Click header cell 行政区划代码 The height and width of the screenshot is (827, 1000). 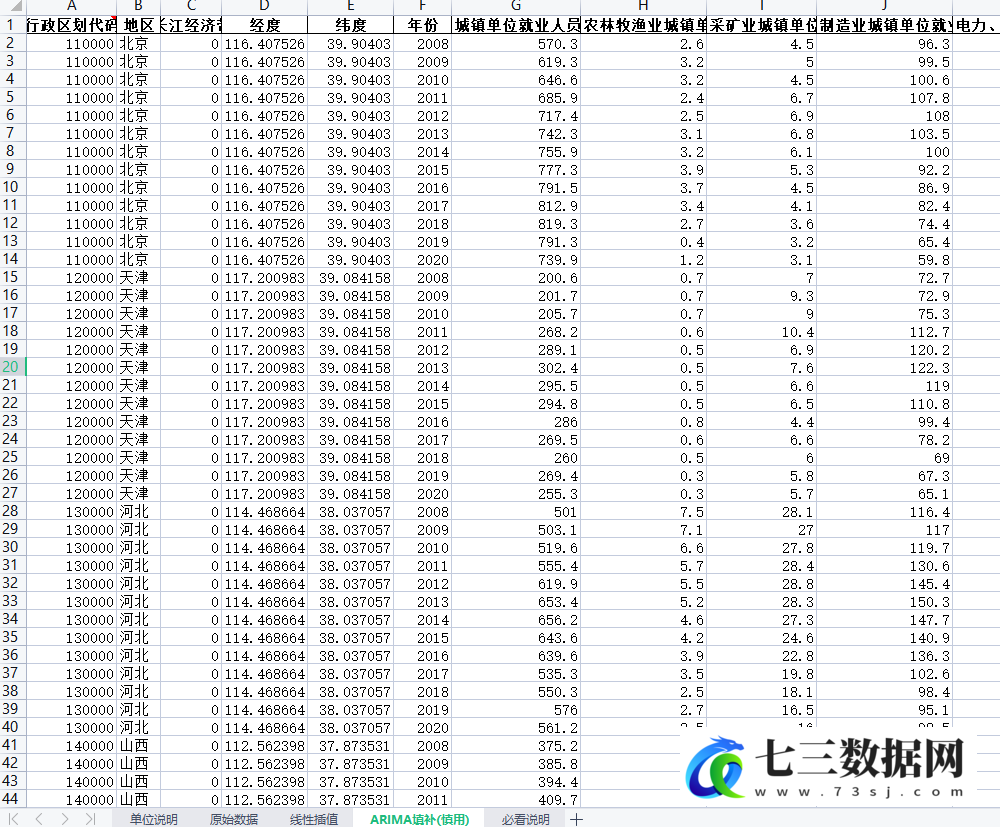[71, 26]
